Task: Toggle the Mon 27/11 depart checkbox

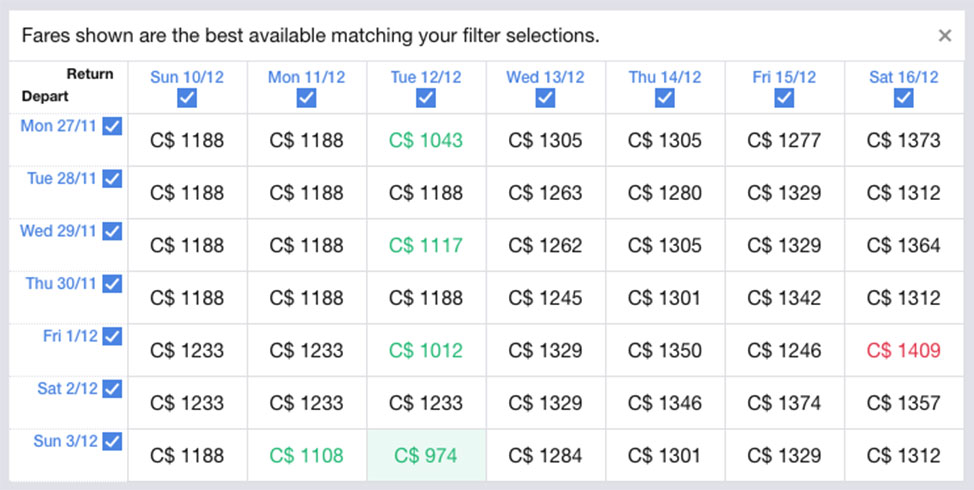Action: coord(112,126)
